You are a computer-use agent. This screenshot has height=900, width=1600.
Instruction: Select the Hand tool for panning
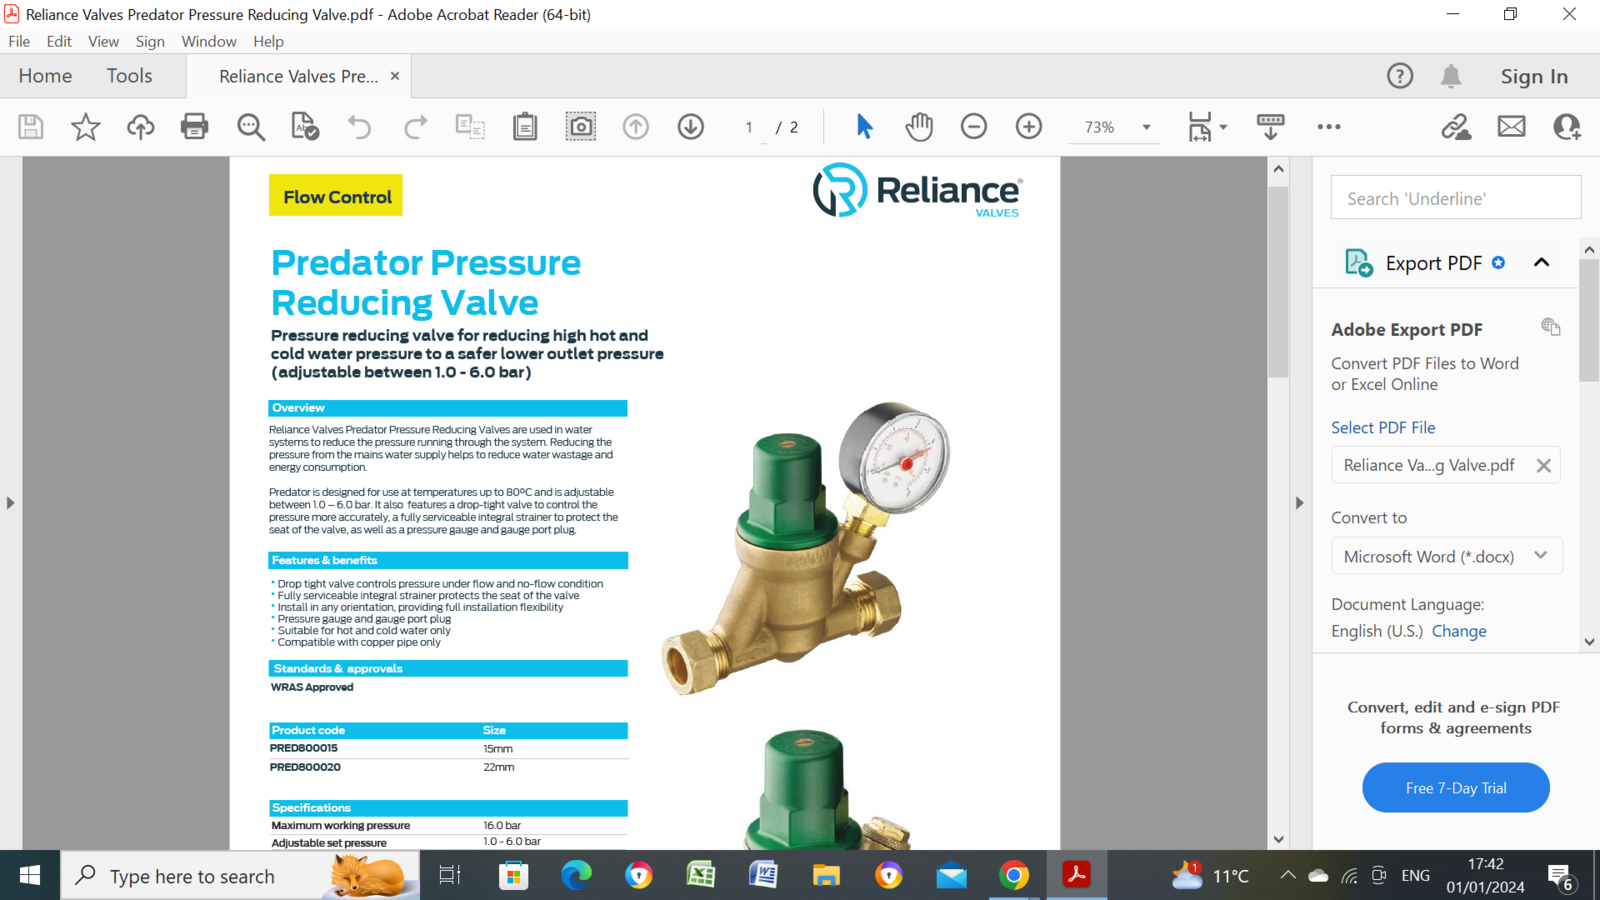[x=919, y=126]
